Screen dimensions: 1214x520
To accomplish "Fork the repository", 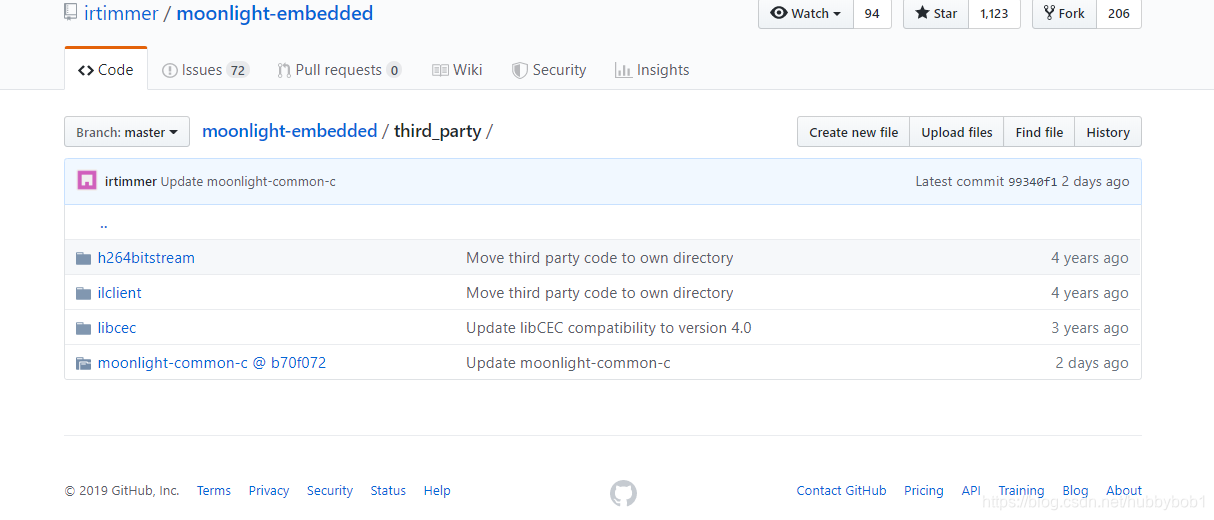I will [1064, 13].
